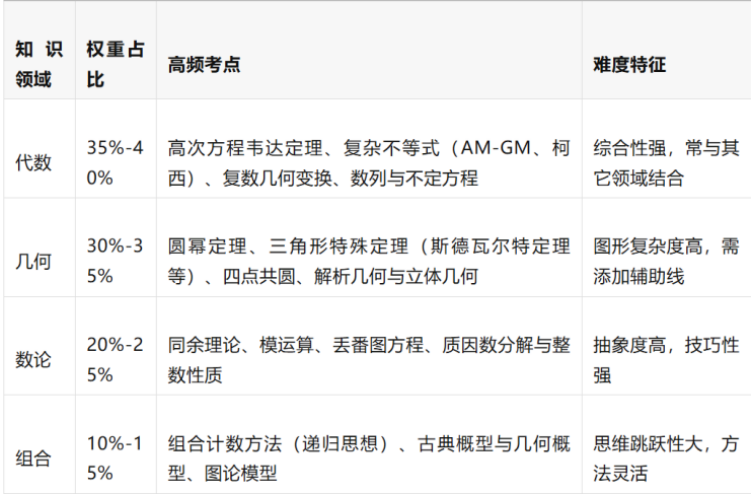The width and height of the screenshot is (756, 499).
Task: Click the 同余理论 topics cell
Action: point(369,359)
